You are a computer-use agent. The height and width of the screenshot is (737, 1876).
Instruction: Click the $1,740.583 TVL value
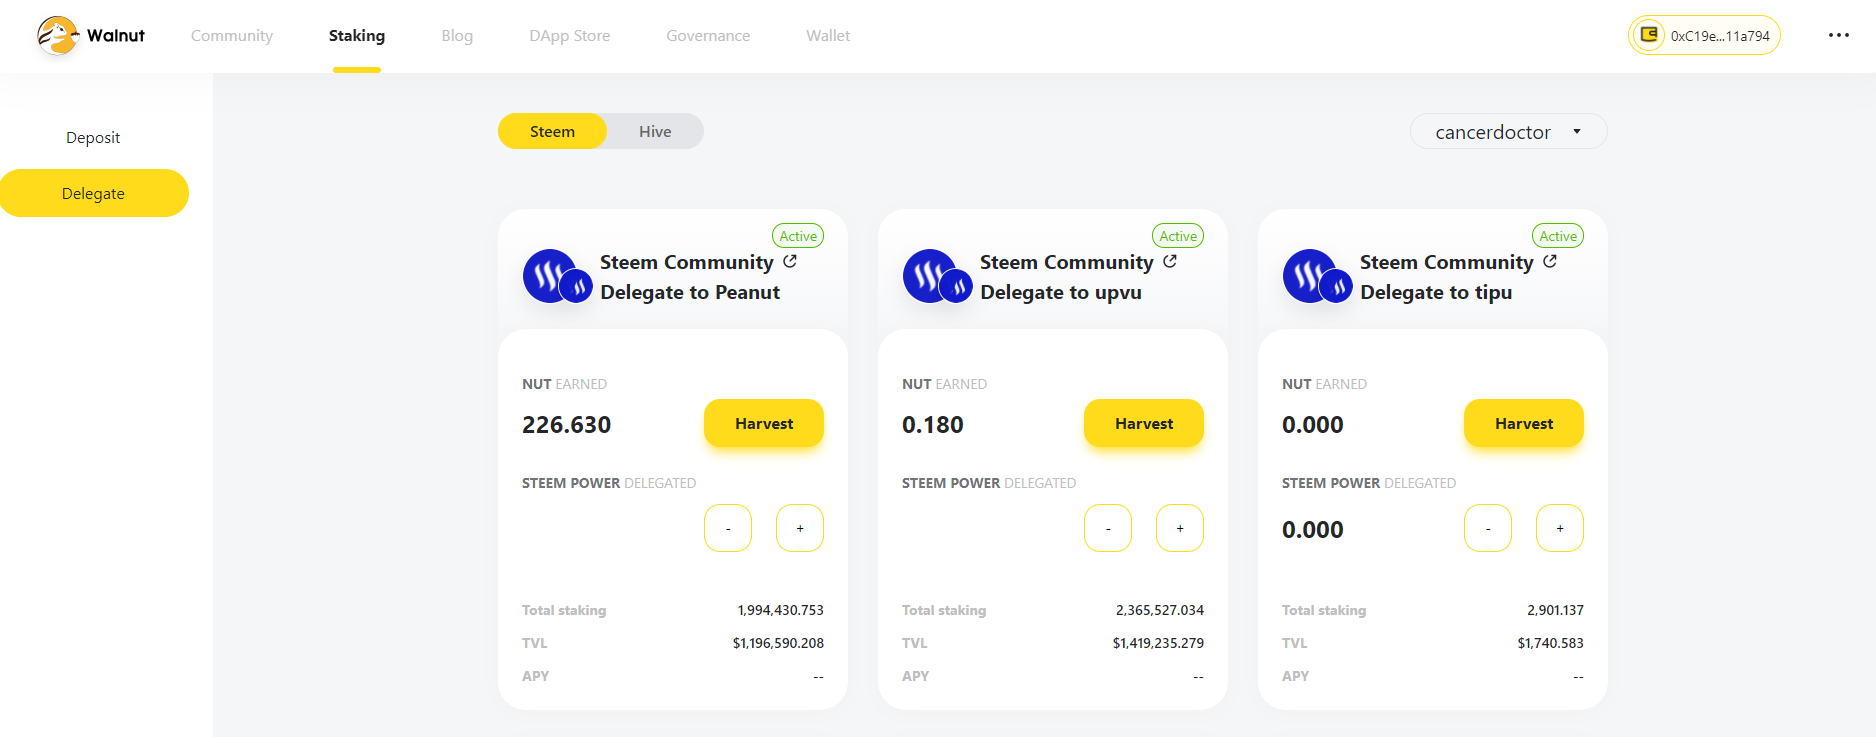point(1550,643)
